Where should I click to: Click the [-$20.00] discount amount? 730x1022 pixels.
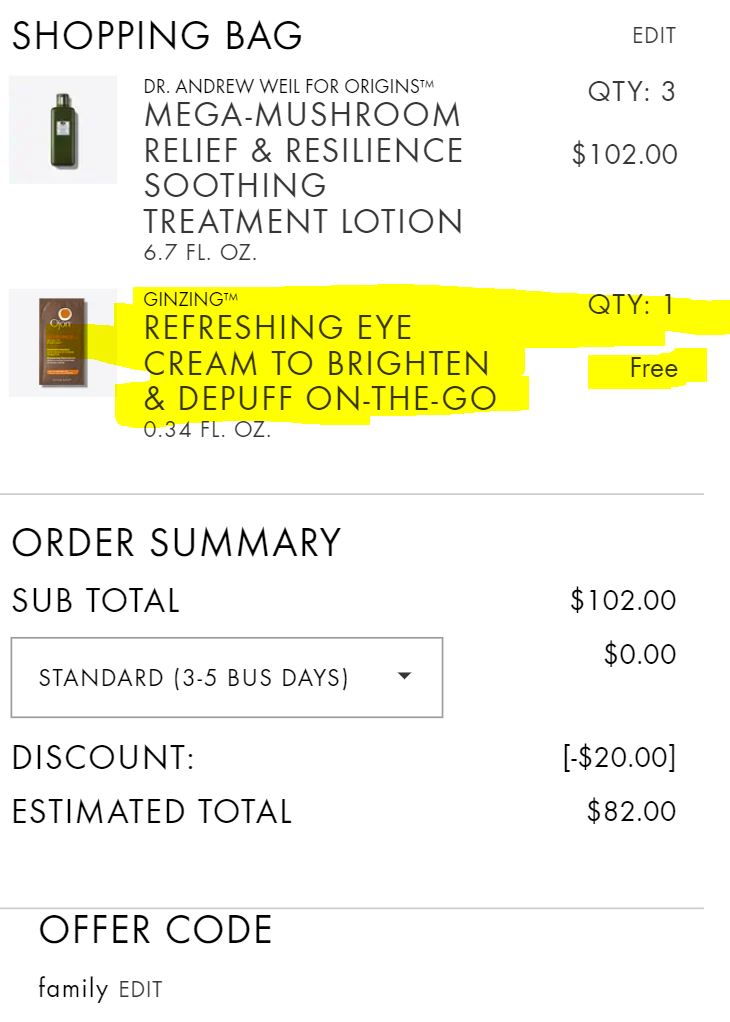point(619,757)
